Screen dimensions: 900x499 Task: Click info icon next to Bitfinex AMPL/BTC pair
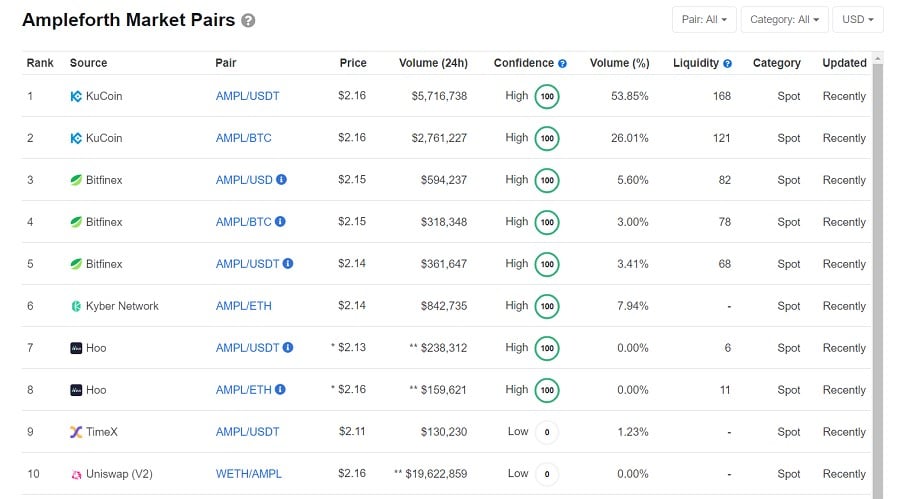[280, 222]
